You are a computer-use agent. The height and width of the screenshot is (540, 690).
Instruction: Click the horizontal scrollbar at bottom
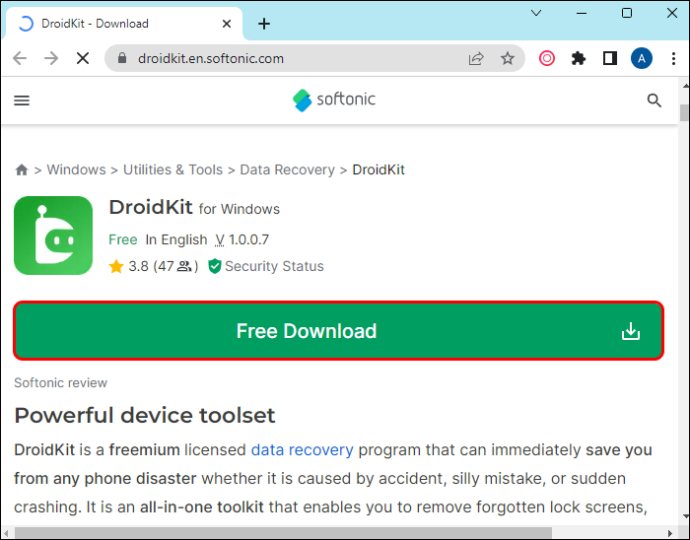283,533
